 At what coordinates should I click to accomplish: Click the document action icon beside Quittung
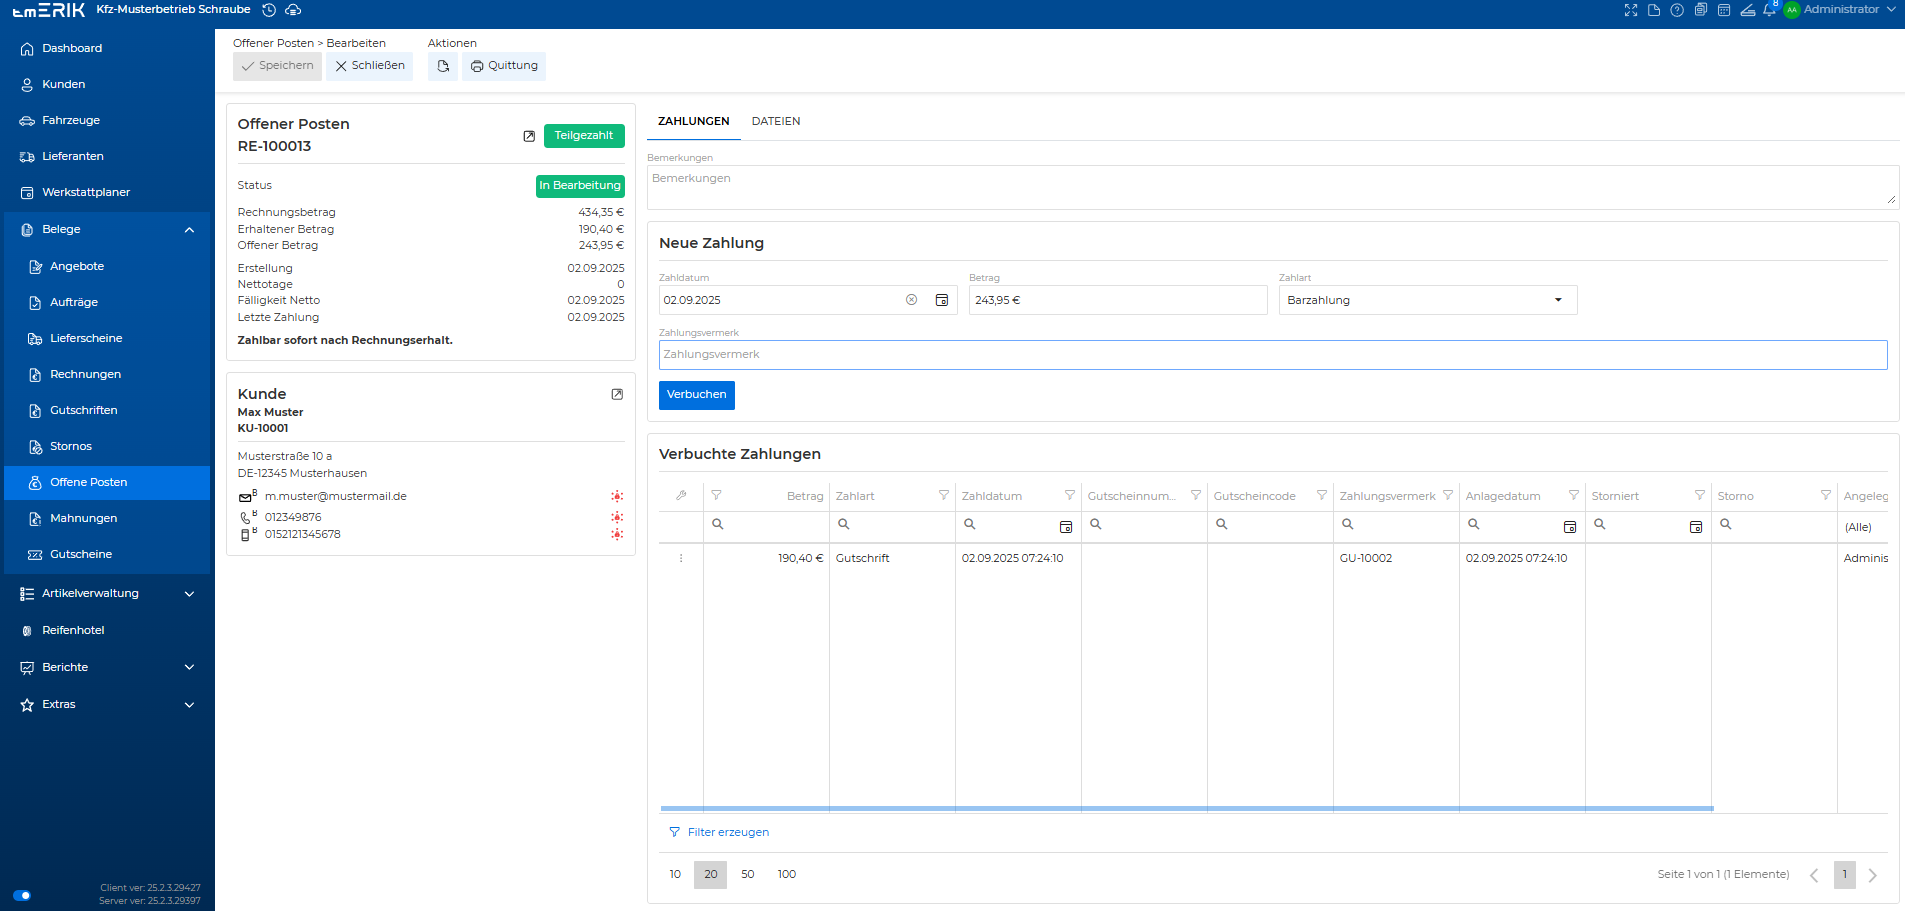pos(443,66)
